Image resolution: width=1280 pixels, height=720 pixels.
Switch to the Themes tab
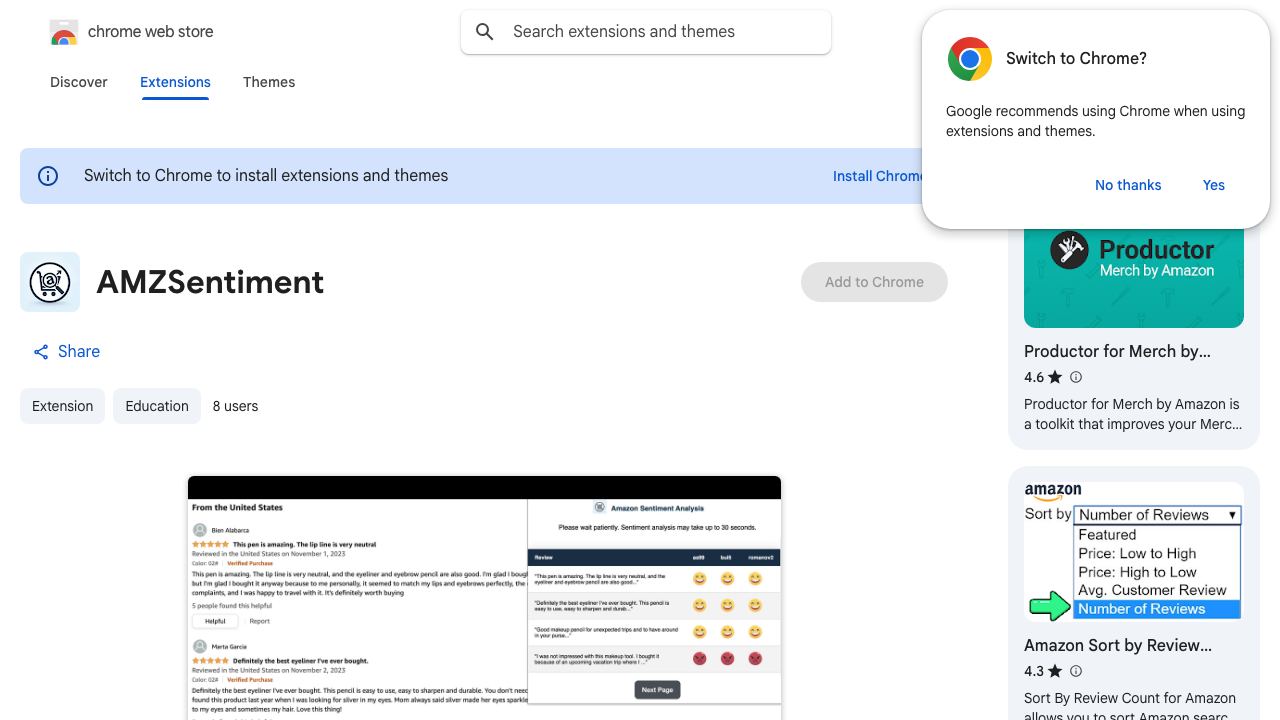point(269,82)
